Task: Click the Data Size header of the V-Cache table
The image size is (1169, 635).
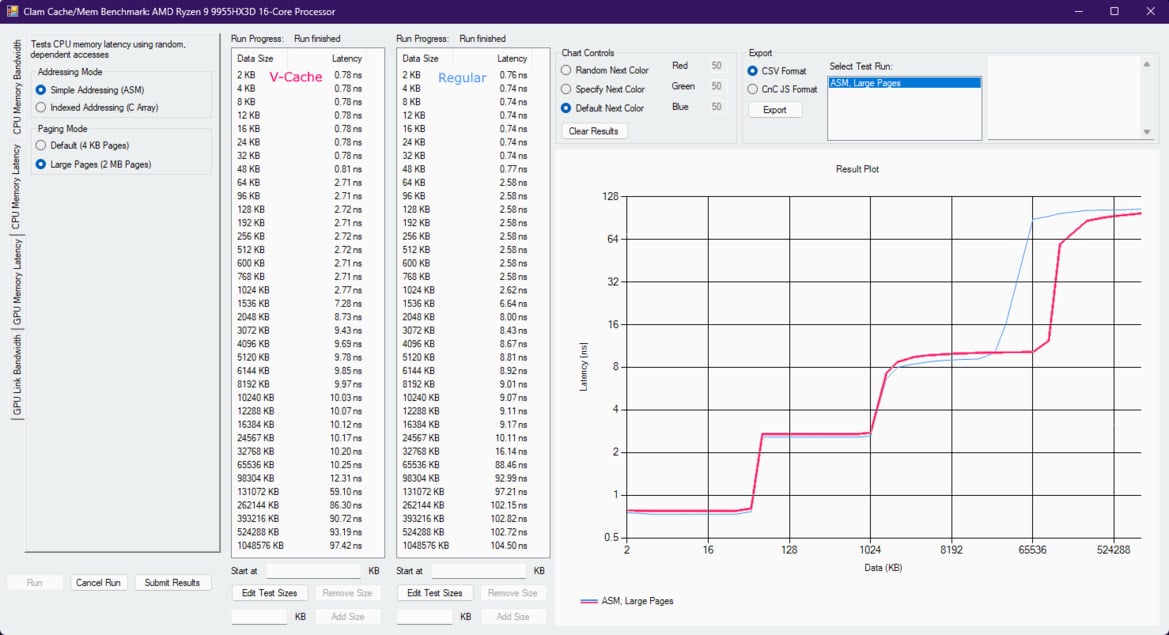Action: (x=255, y=58)
